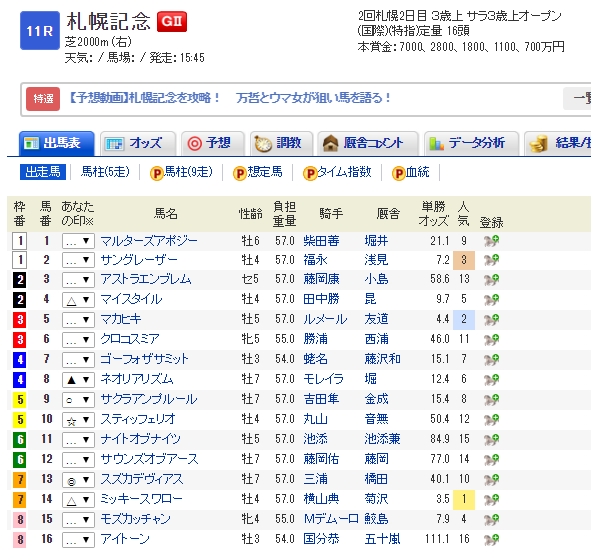The image size is (591, 555).
Task: Switch to the オッズ tab
Action: 138,143
